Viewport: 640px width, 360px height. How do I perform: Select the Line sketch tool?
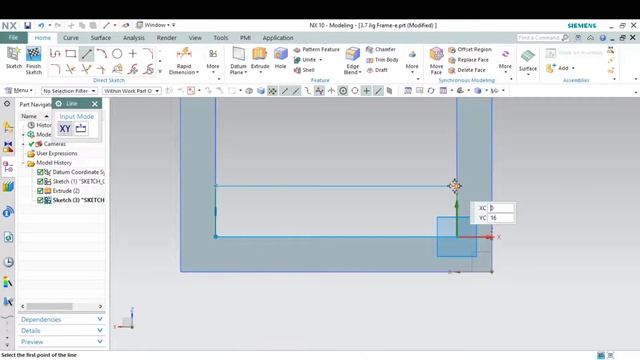86,53
